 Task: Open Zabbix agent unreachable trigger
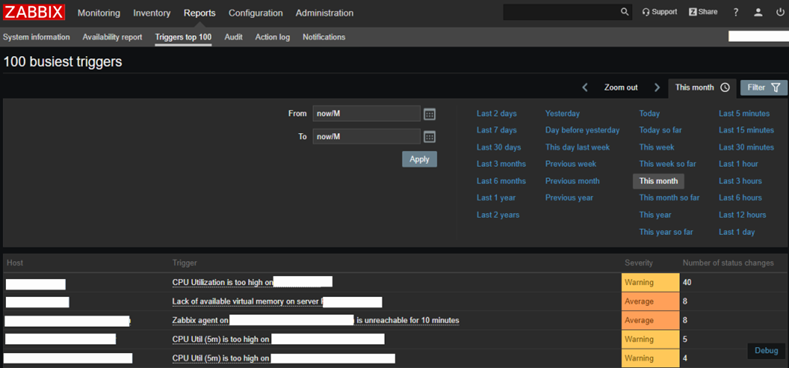315,320
